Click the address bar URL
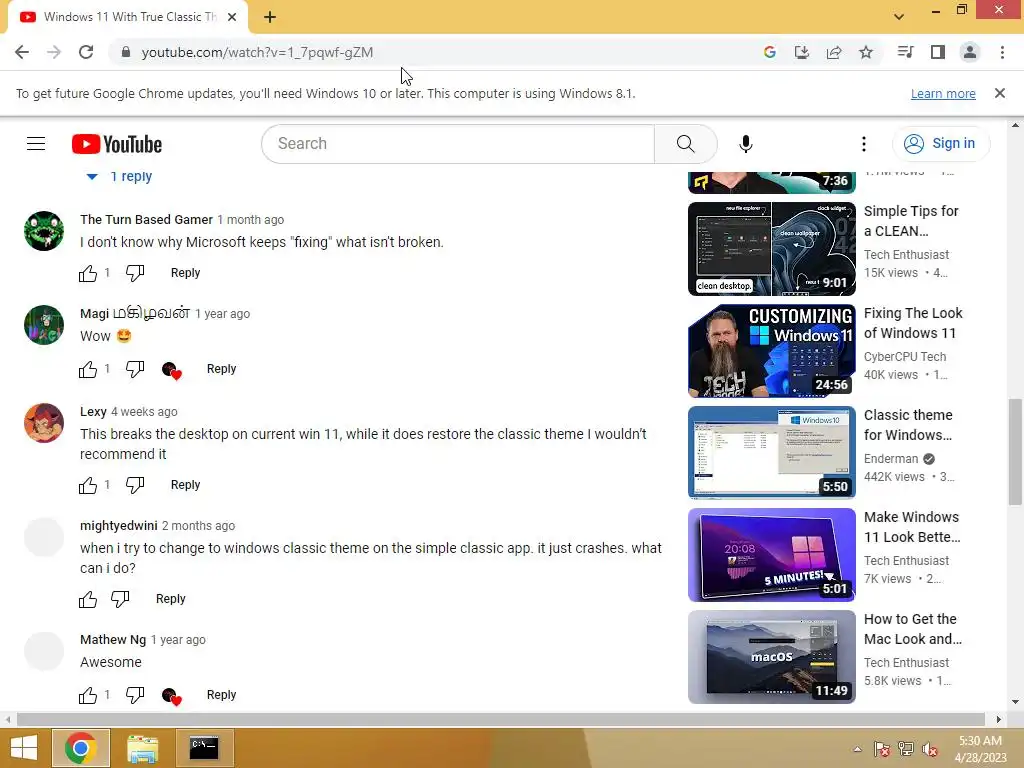Image resolution: width=1024 pixels, height=768 pixels. tap(257, 52)
